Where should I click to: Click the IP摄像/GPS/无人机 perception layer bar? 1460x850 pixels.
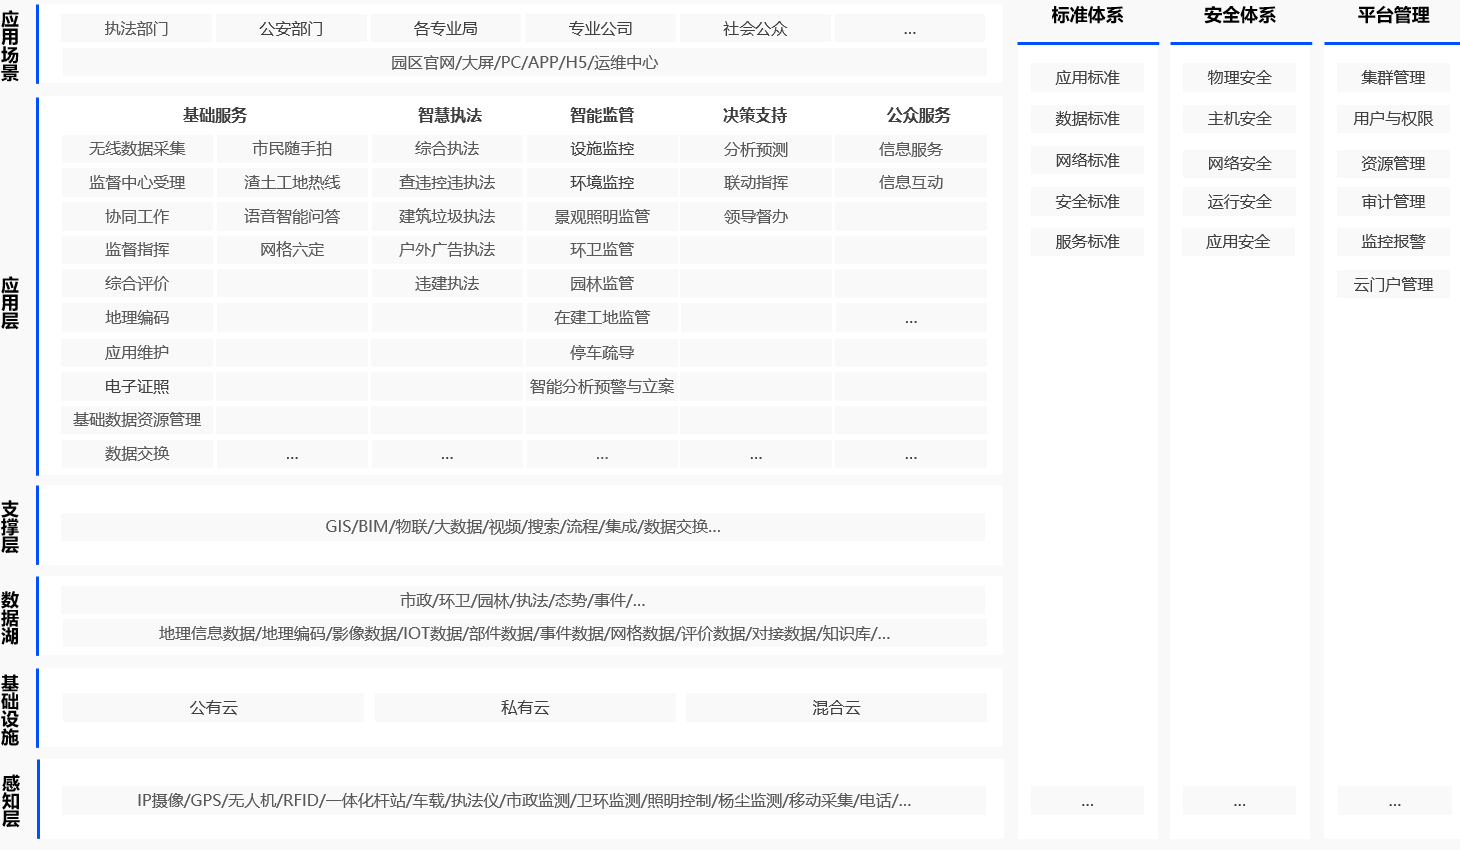coord(524,801)
